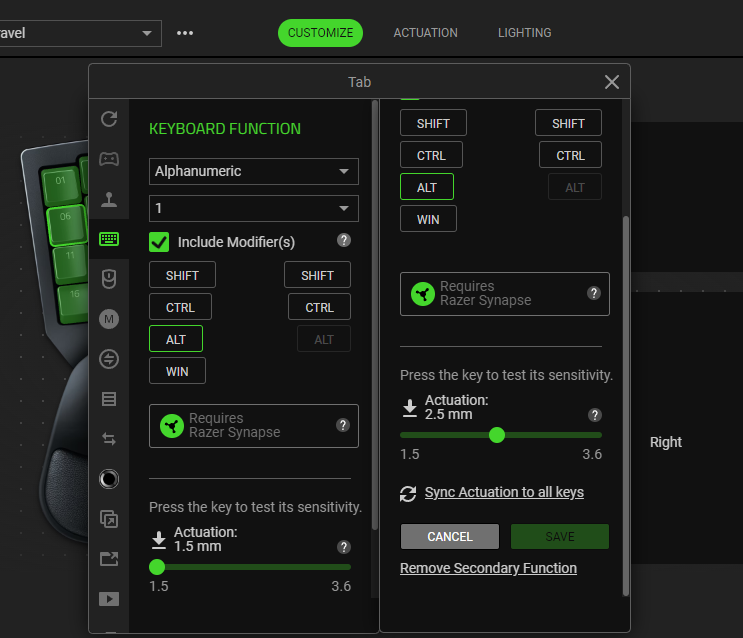Switch to the LIGHTING tab

(525, 33)
